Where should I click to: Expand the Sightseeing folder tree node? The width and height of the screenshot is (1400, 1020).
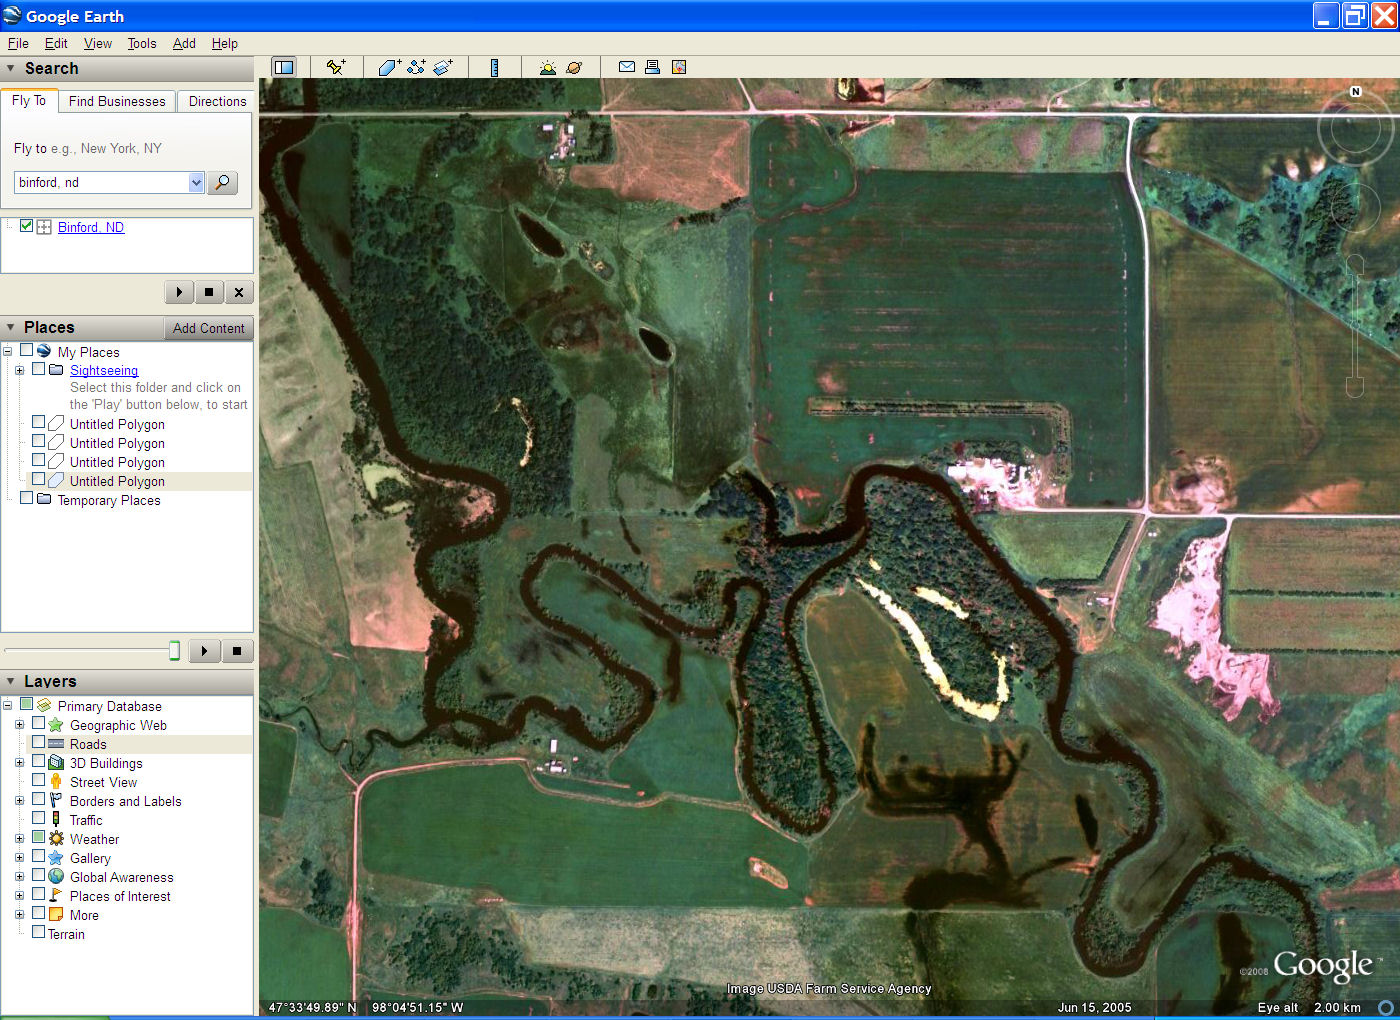19,370
